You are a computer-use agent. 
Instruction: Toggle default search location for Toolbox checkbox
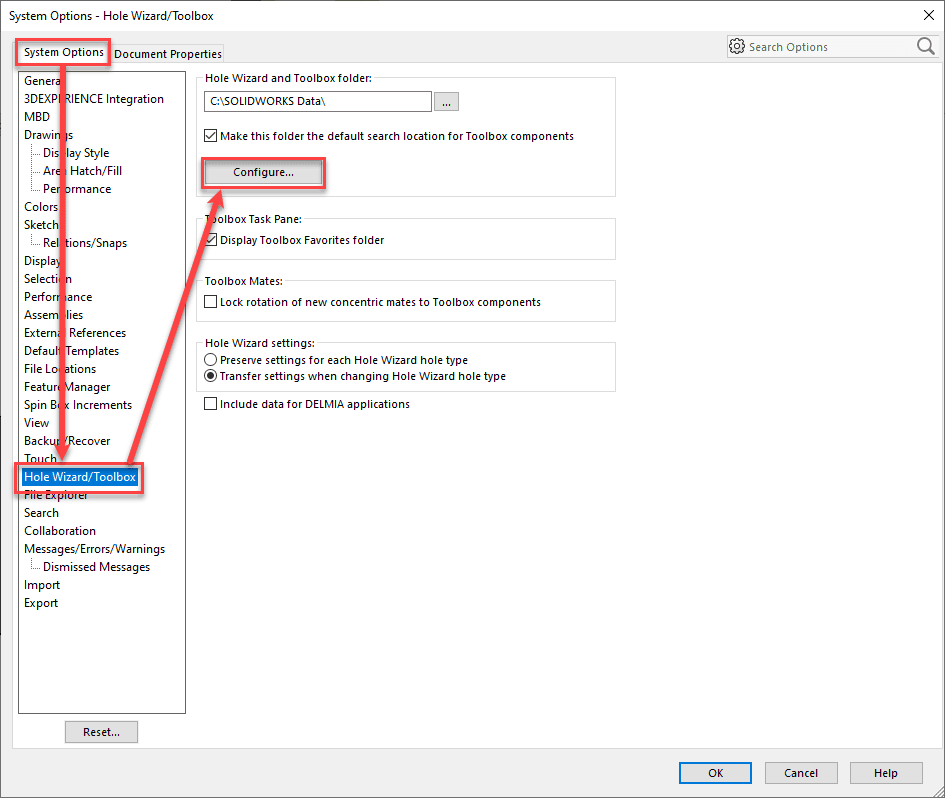210,136
